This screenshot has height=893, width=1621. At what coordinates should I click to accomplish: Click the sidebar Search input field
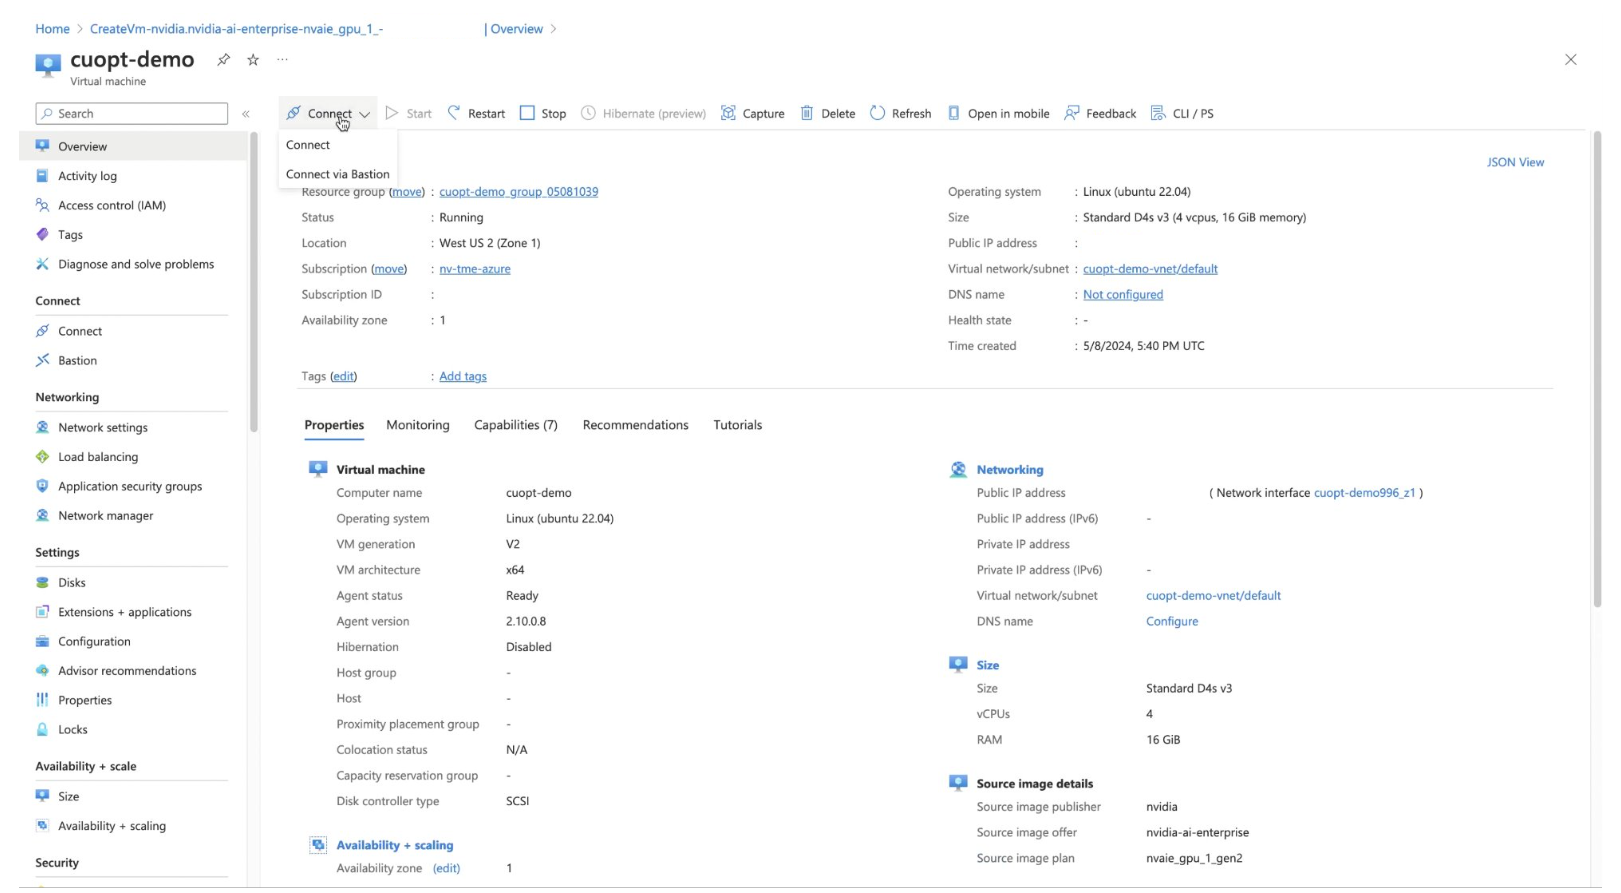tap(132, 114)
